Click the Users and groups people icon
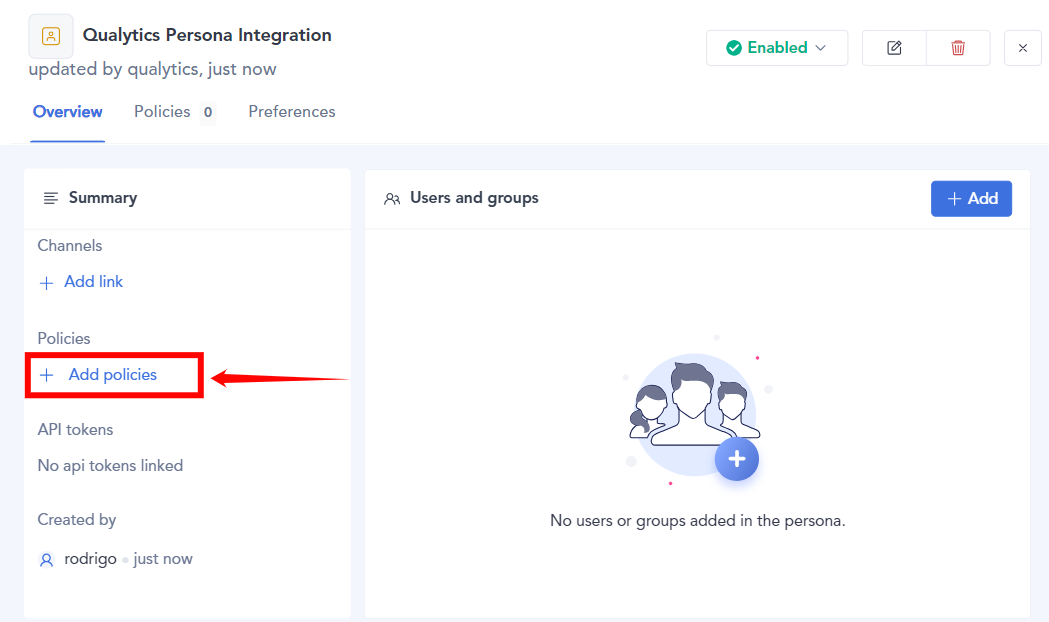Screen dimensions: 1049x622 392,199
